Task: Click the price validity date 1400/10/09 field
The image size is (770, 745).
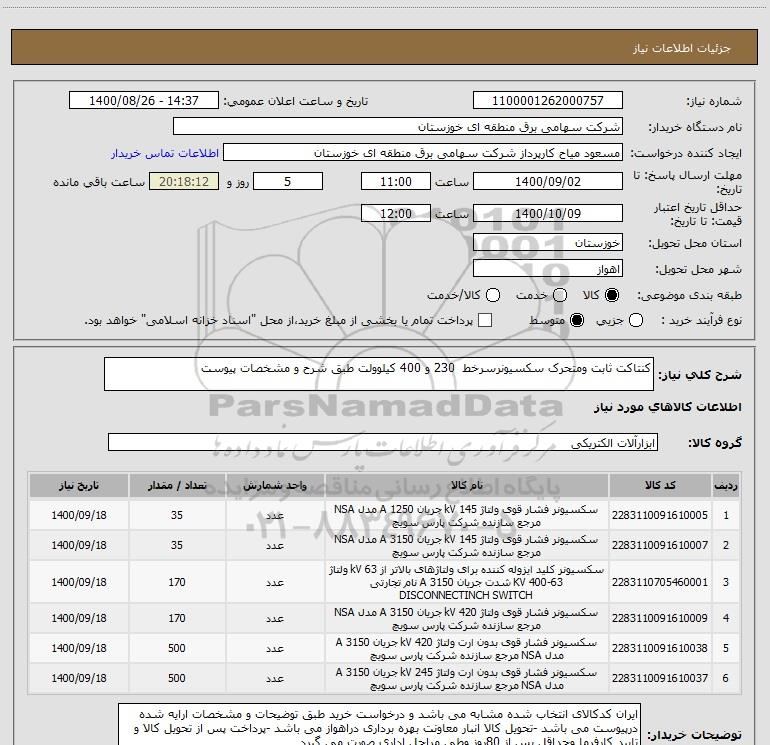Action: point(547,214)
